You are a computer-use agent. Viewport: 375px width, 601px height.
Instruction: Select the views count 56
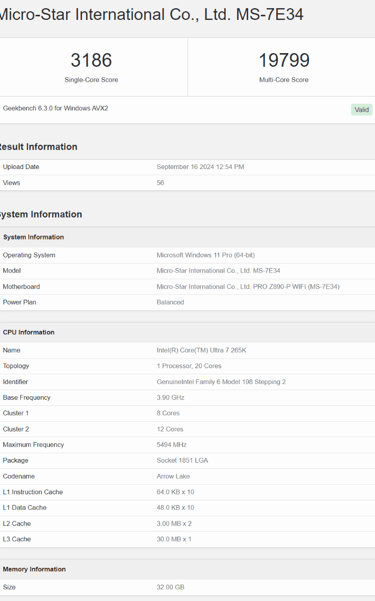click(160, 183)
